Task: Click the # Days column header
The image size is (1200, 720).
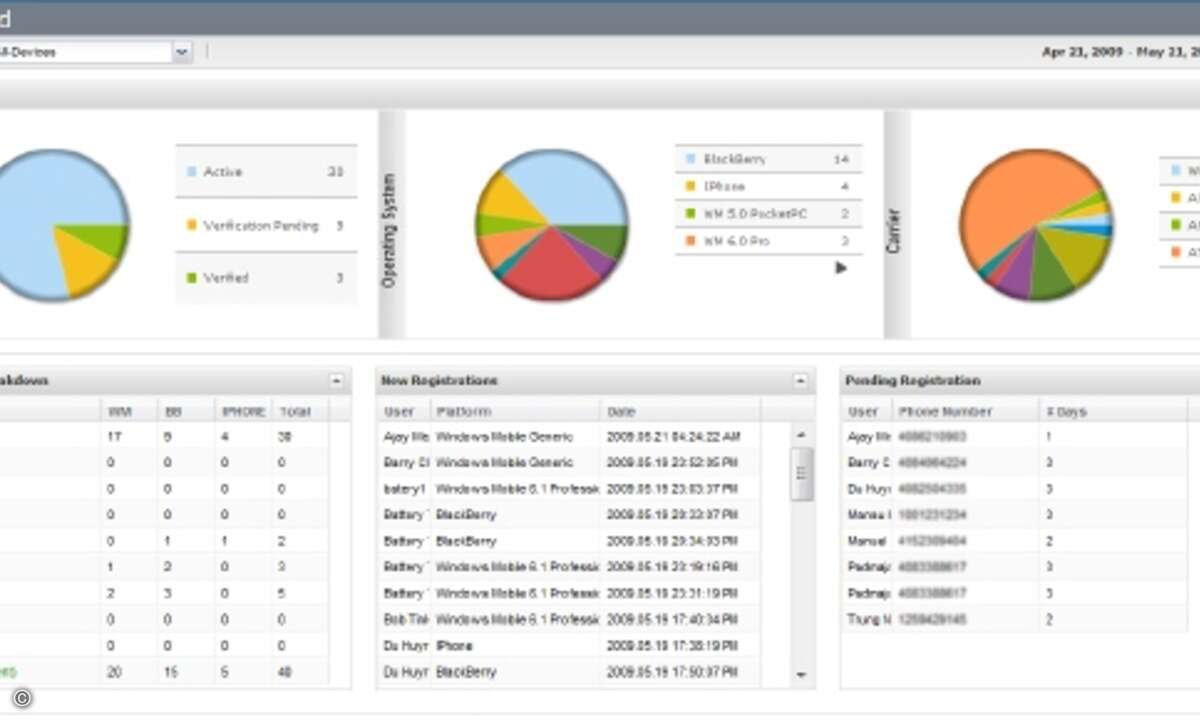Action: 1066,411
